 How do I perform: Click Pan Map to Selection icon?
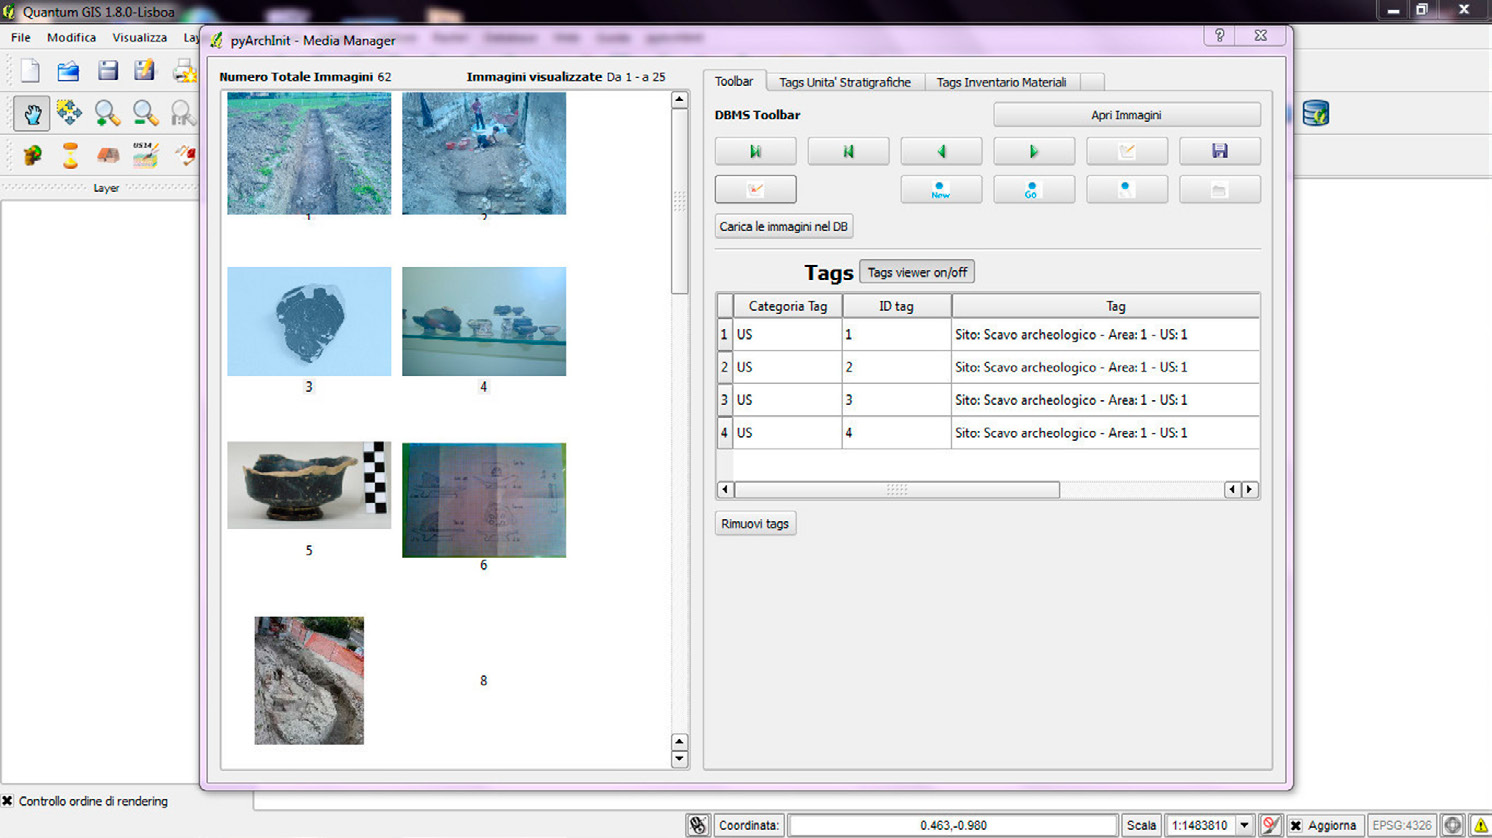(69, 112)
